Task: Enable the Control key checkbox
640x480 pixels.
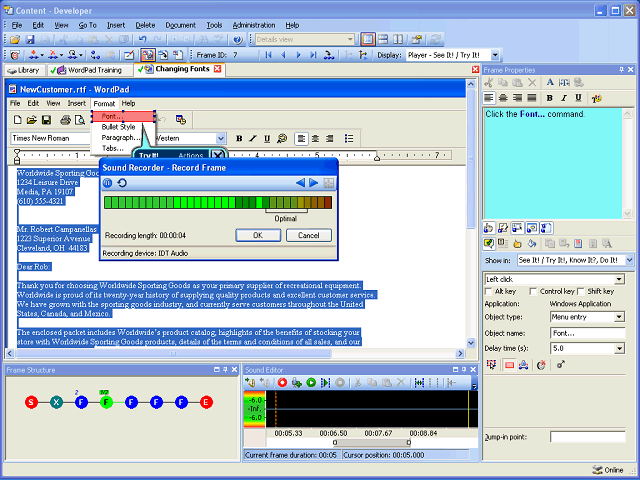Action: click(533, 291)
